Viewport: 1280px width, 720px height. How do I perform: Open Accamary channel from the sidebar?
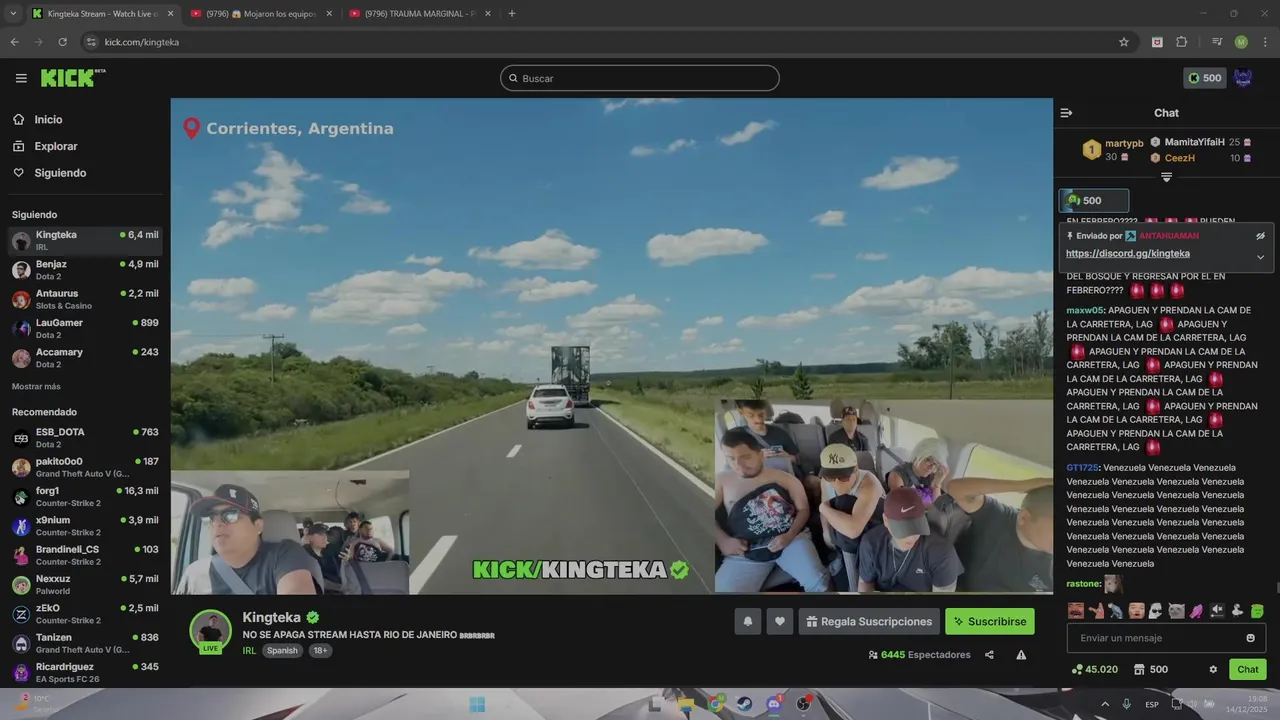coord(85,358)
